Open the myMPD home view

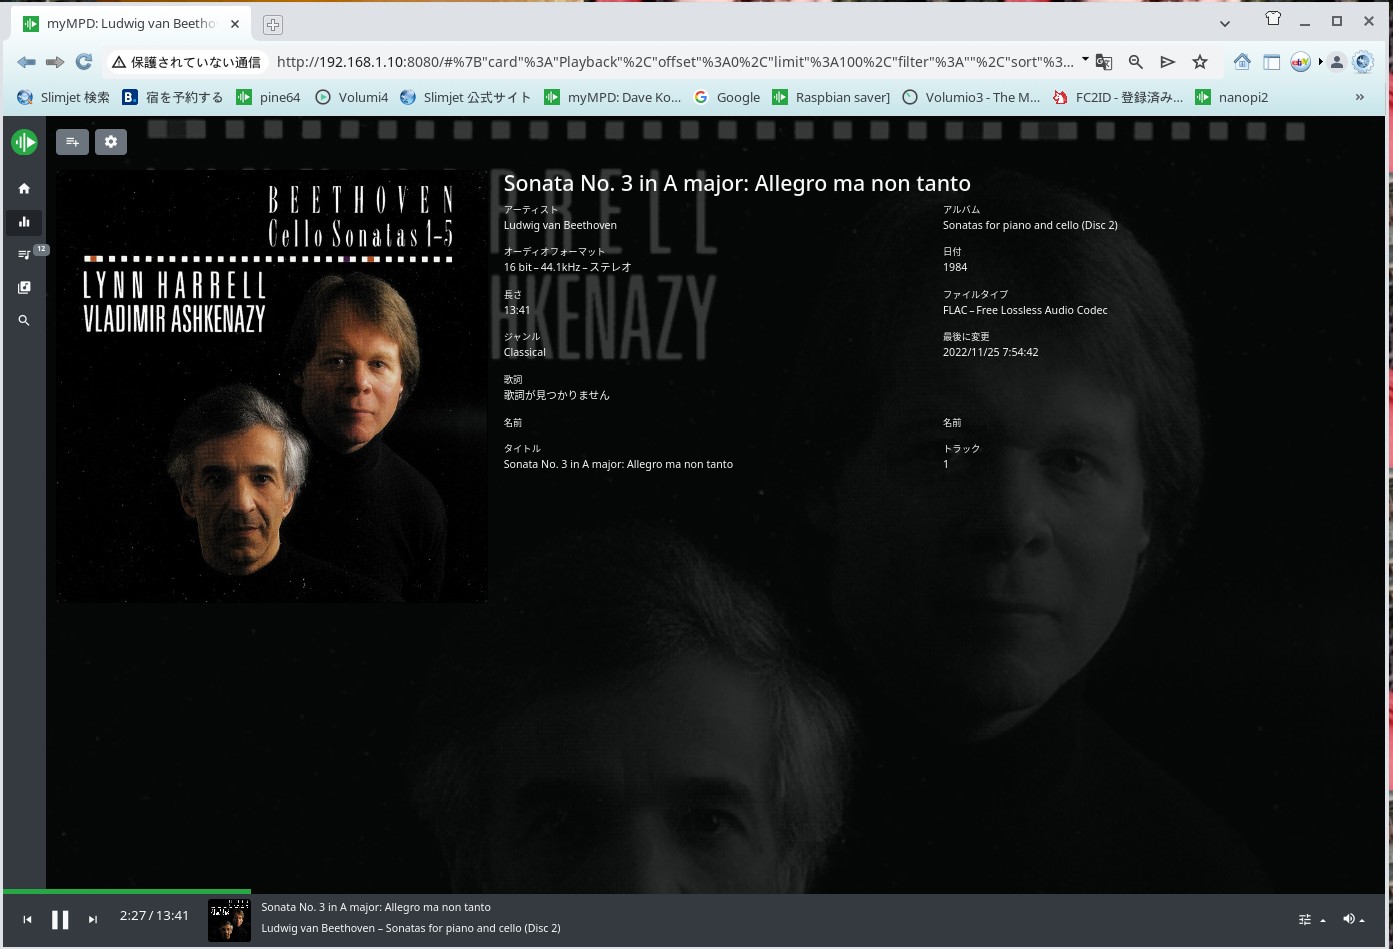coord(24,189)
